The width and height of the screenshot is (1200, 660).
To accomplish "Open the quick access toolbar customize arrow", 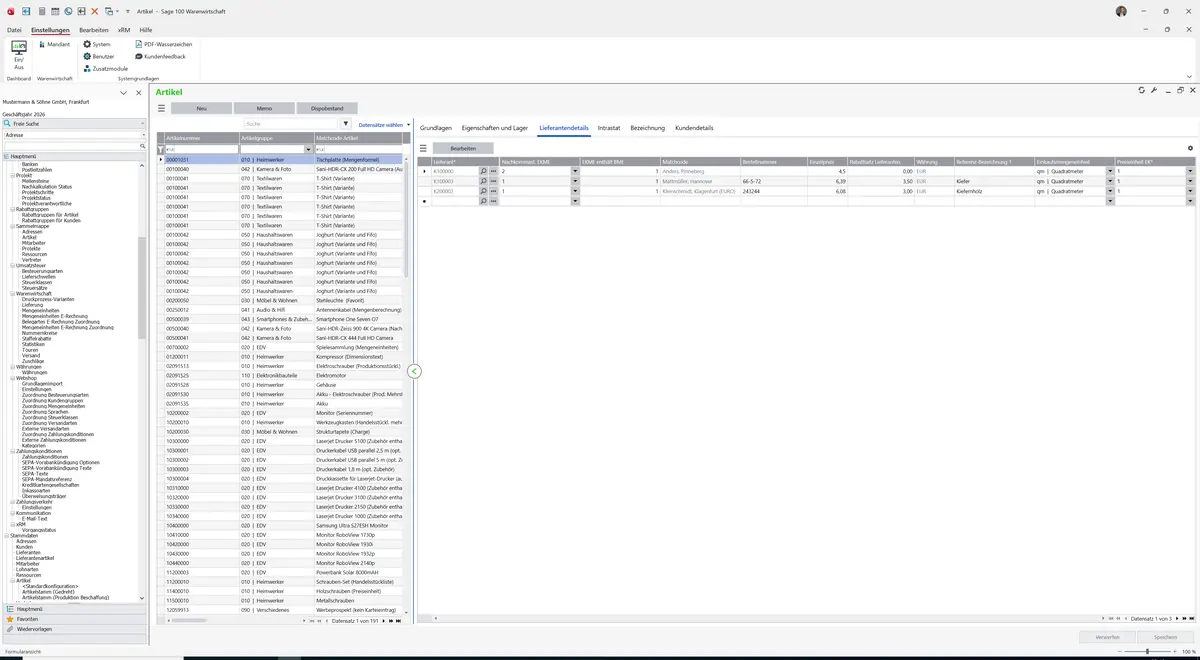I will [128, 11].
